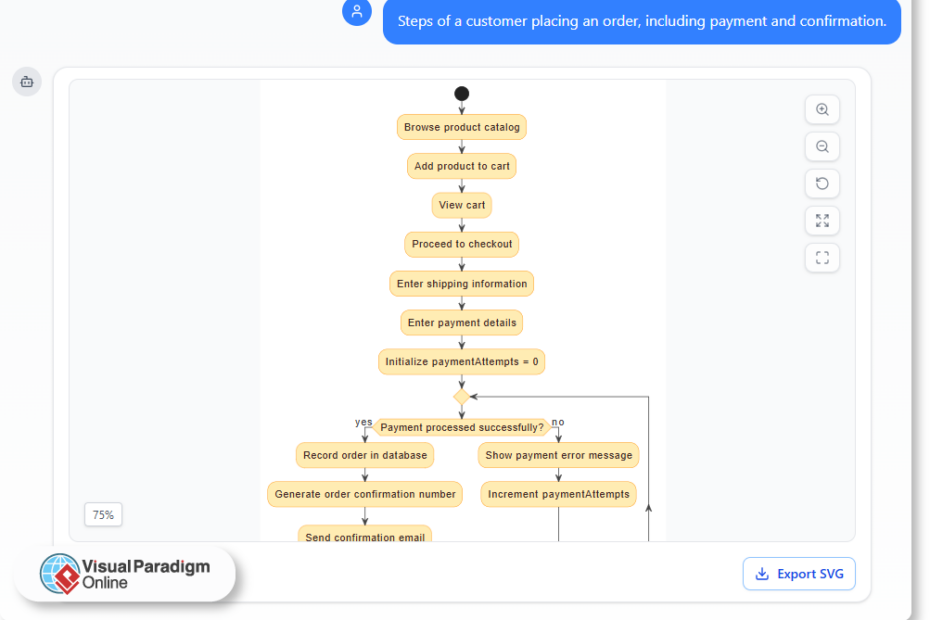Select the black start node at diagram top
This screenshot has height=620, width=930.
tap(461, 93)
